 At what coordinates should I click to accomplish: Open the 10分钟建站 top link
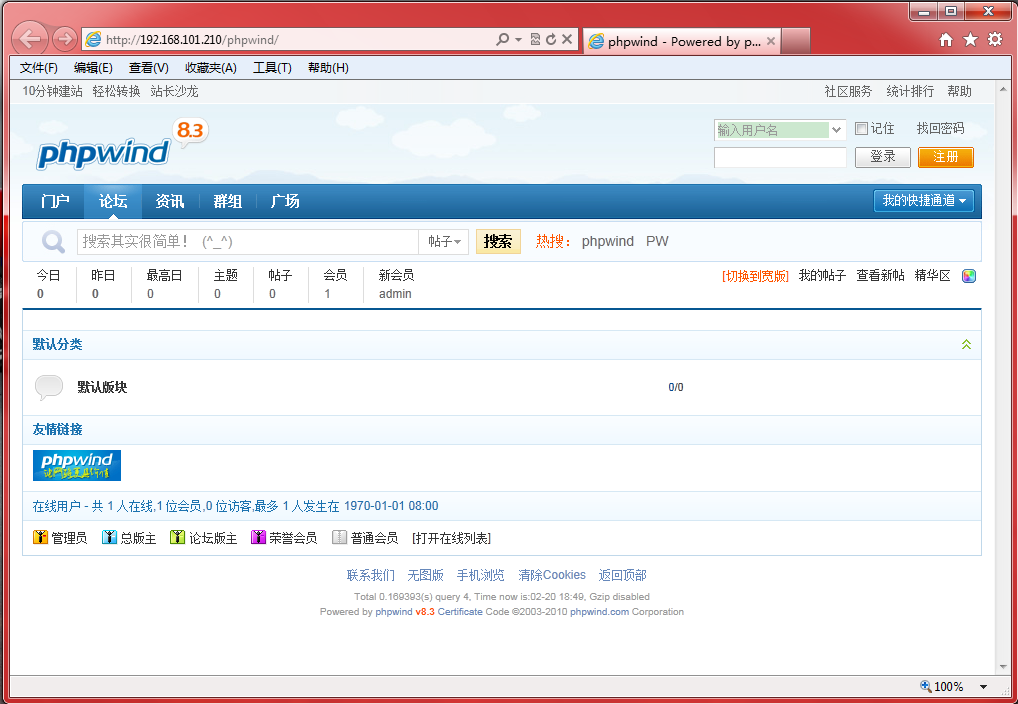click(53, 92)
